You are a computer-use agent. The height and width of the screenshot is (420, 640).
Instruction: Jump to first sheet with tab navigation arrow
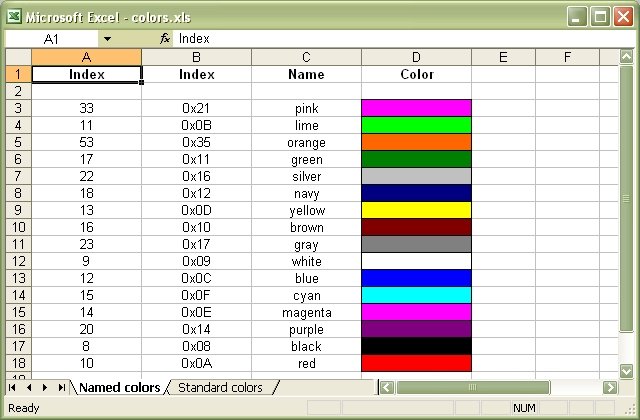(13, 387)
